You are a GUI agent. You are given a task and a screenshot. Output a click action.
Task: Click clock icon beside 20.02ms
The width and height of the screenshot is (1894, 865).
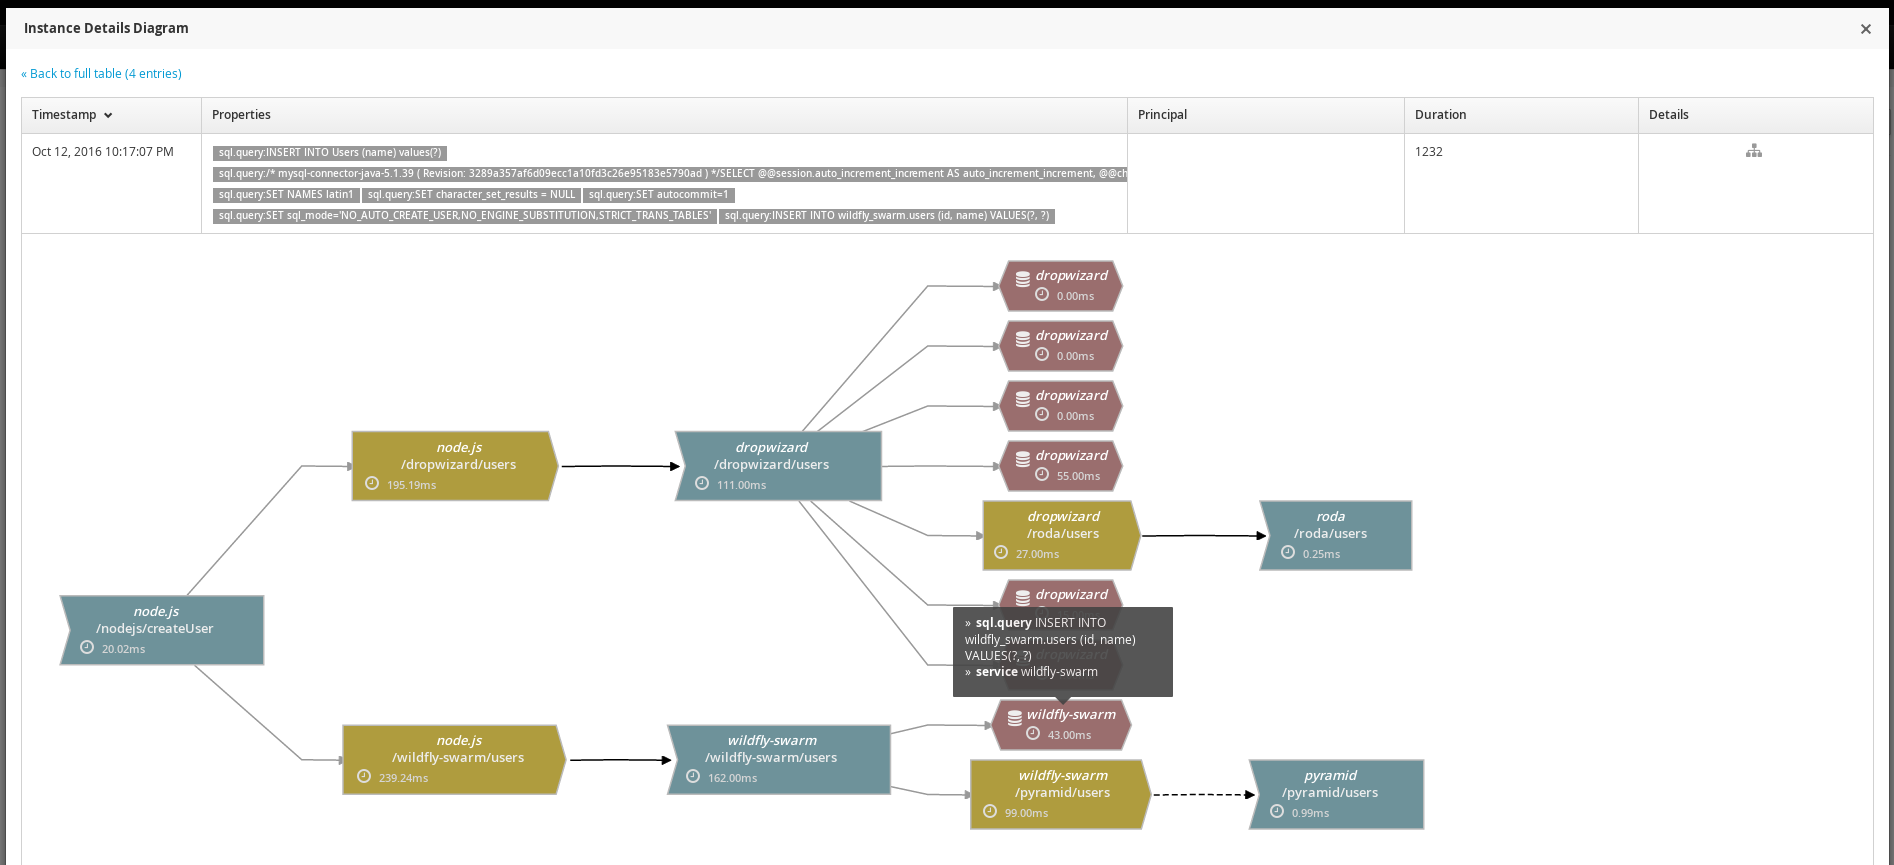(87, 648)
